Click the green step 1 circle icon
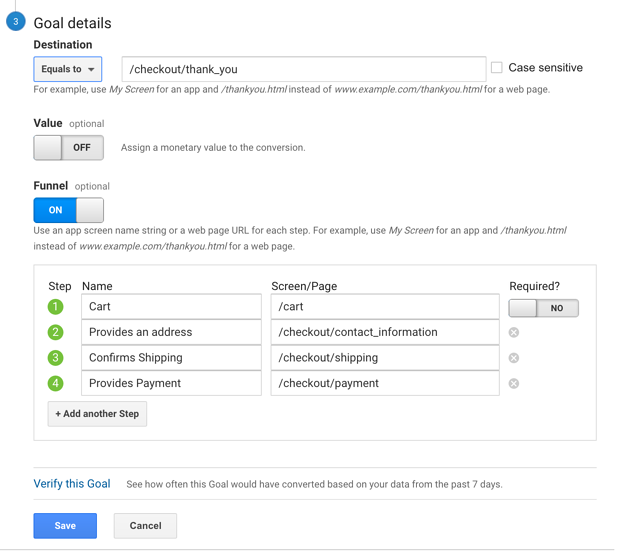Viewport: 639px width, 551px height. (x=55, y=307)
